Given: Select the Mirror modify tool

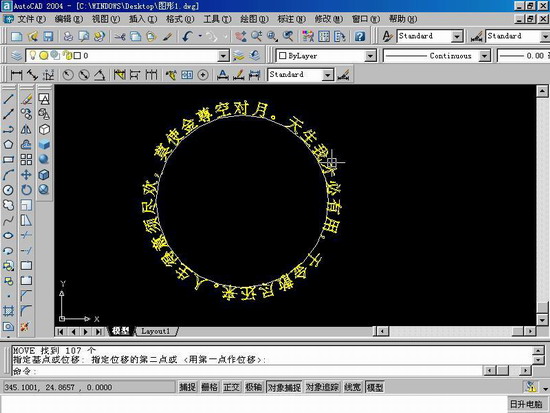Looking at the screenshot, I should [26, 129].
